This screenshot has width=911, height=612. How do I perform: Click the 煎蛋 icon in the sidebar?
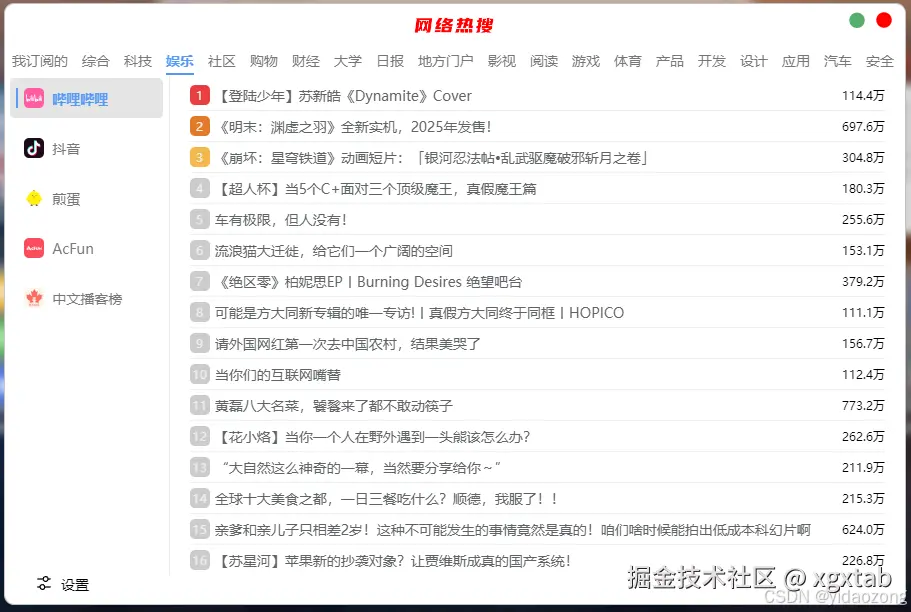click(x=34, y=198)
